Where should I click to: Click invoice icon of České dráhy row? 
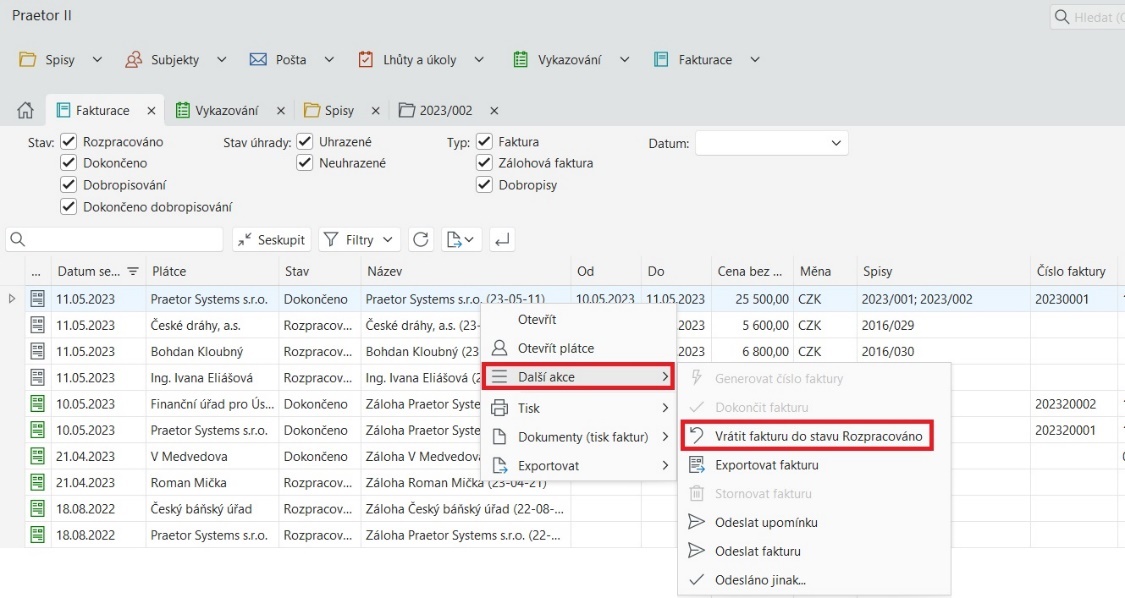(x=38, y=325)
